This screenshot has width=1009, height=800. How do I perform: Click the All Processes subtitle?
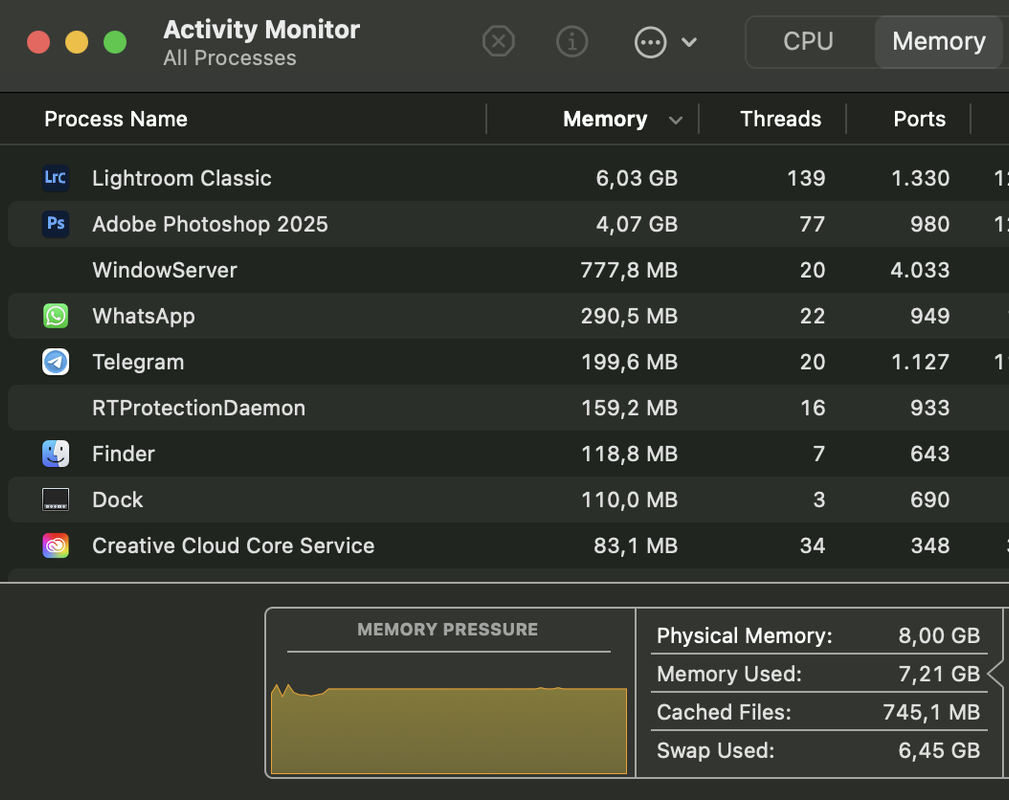point(230,58)
